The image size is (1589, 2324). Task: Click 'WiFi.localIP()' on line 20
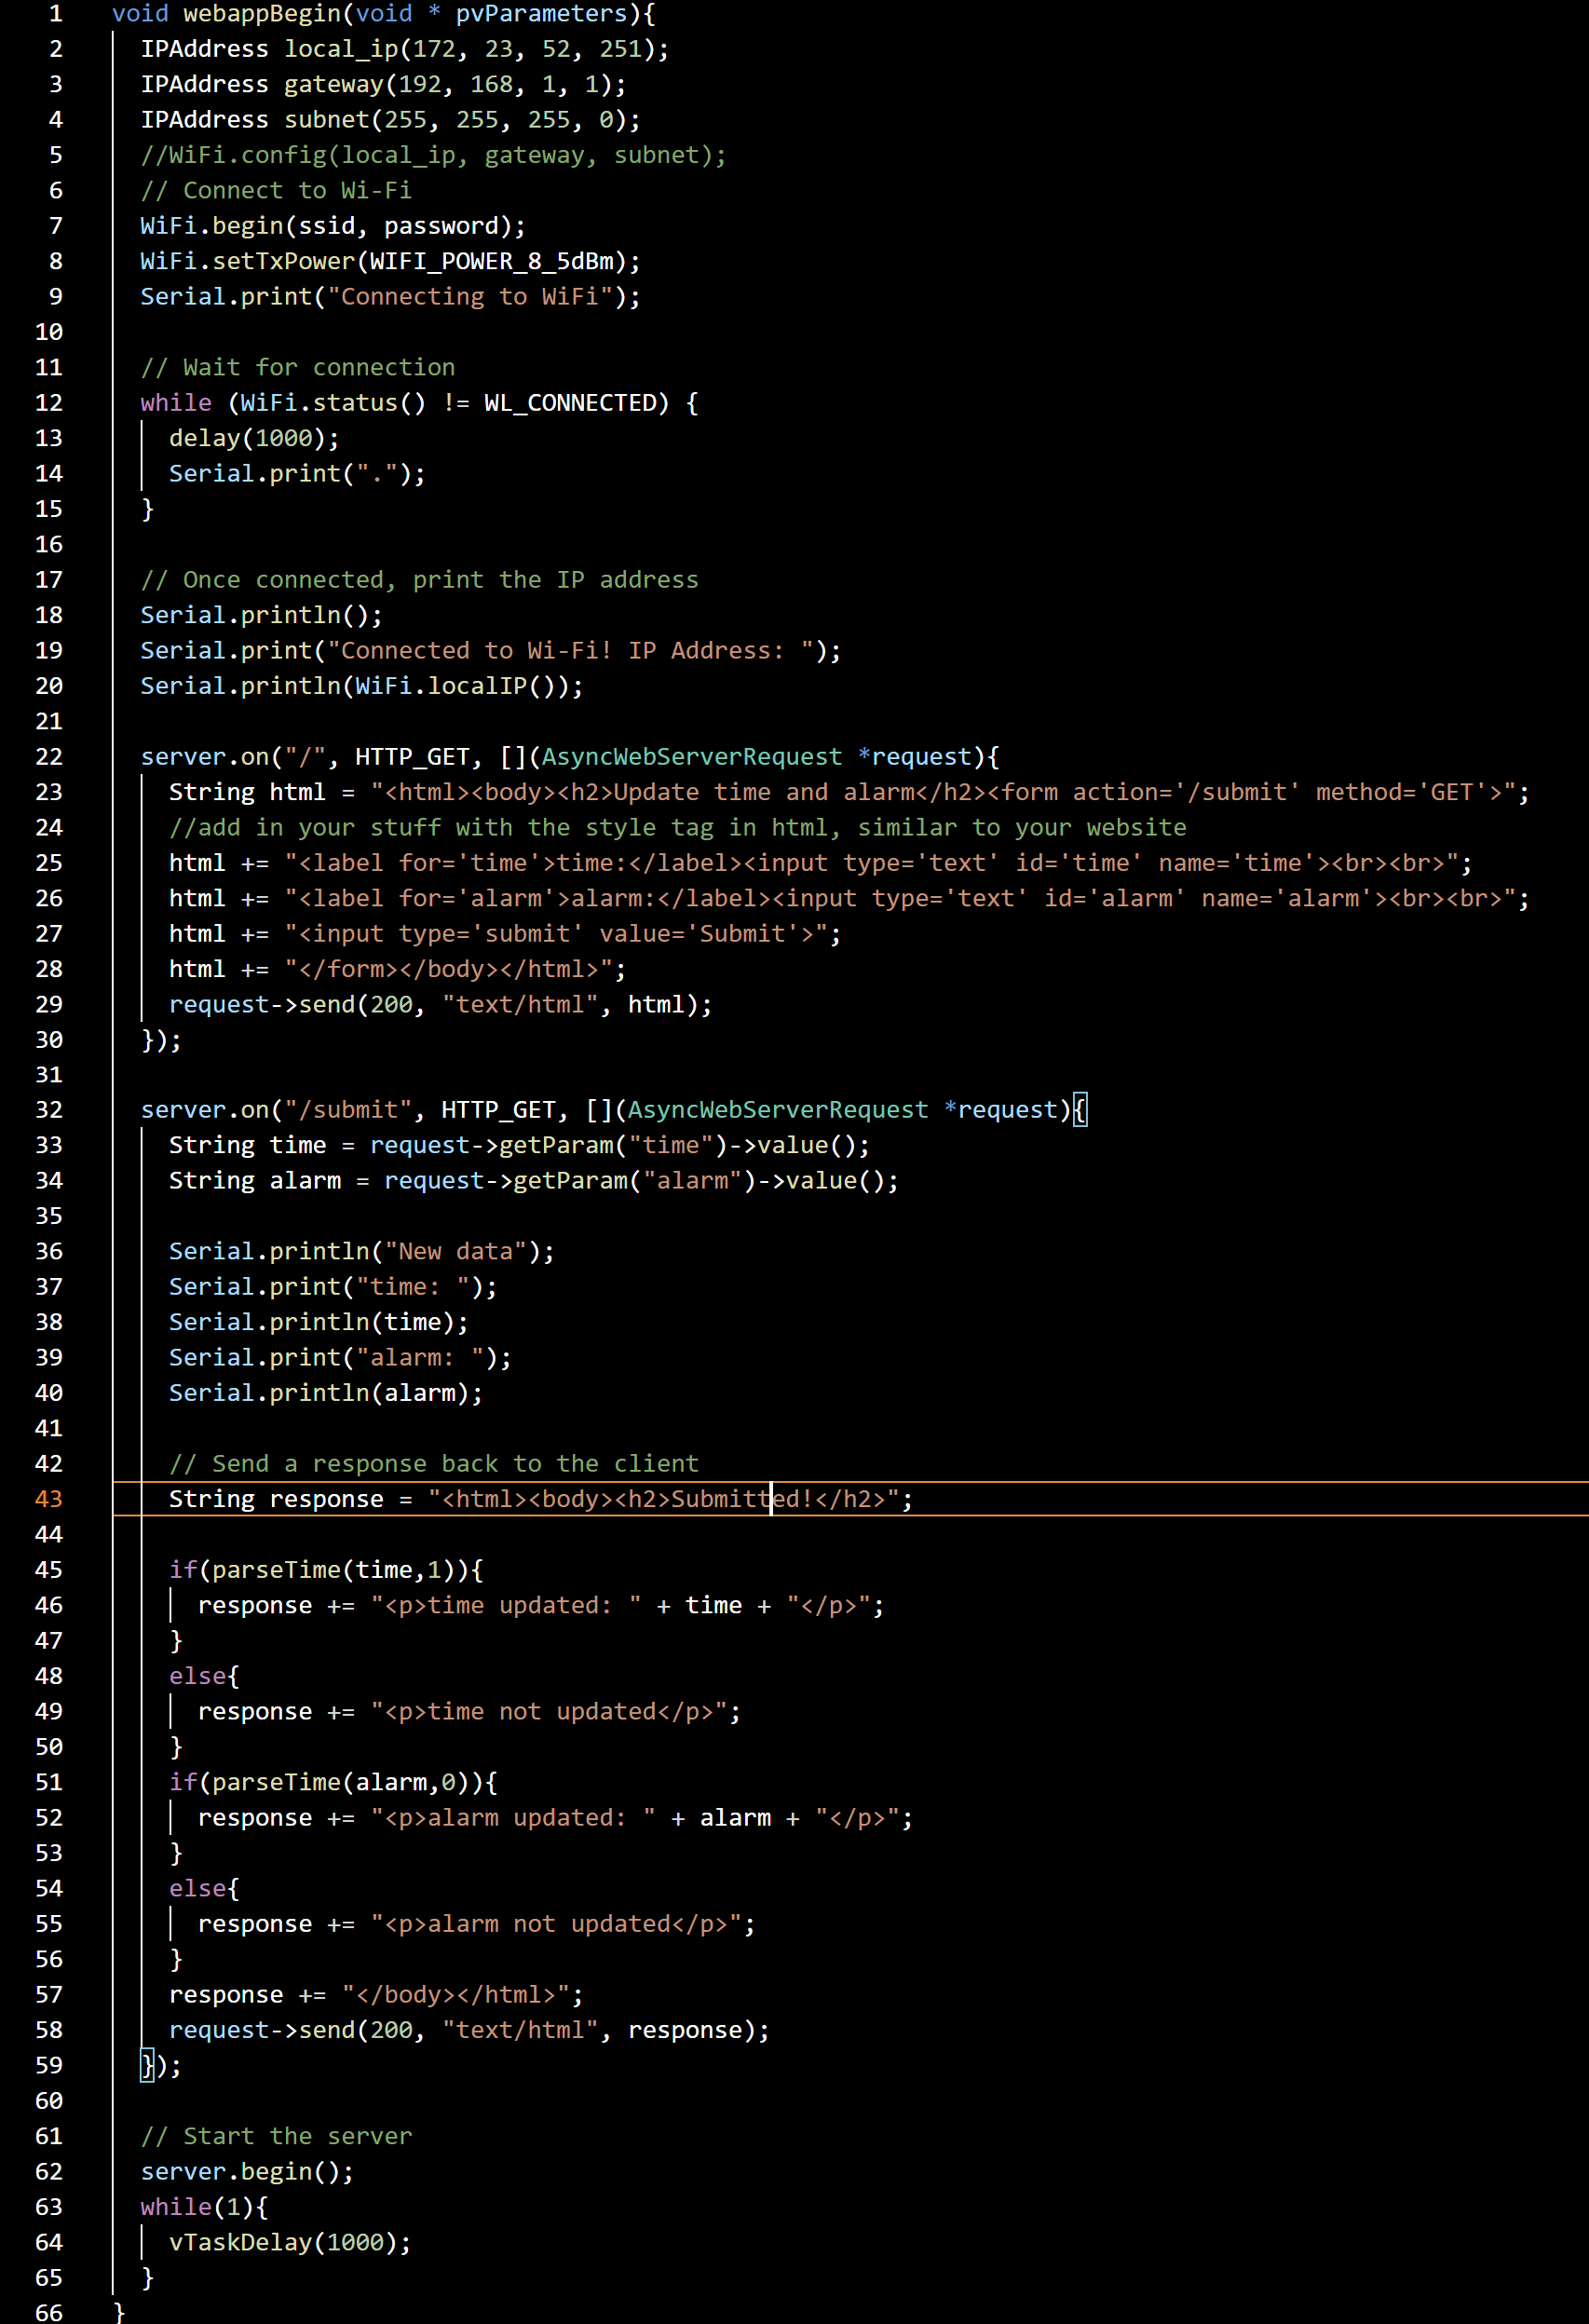tap(462, 686)
